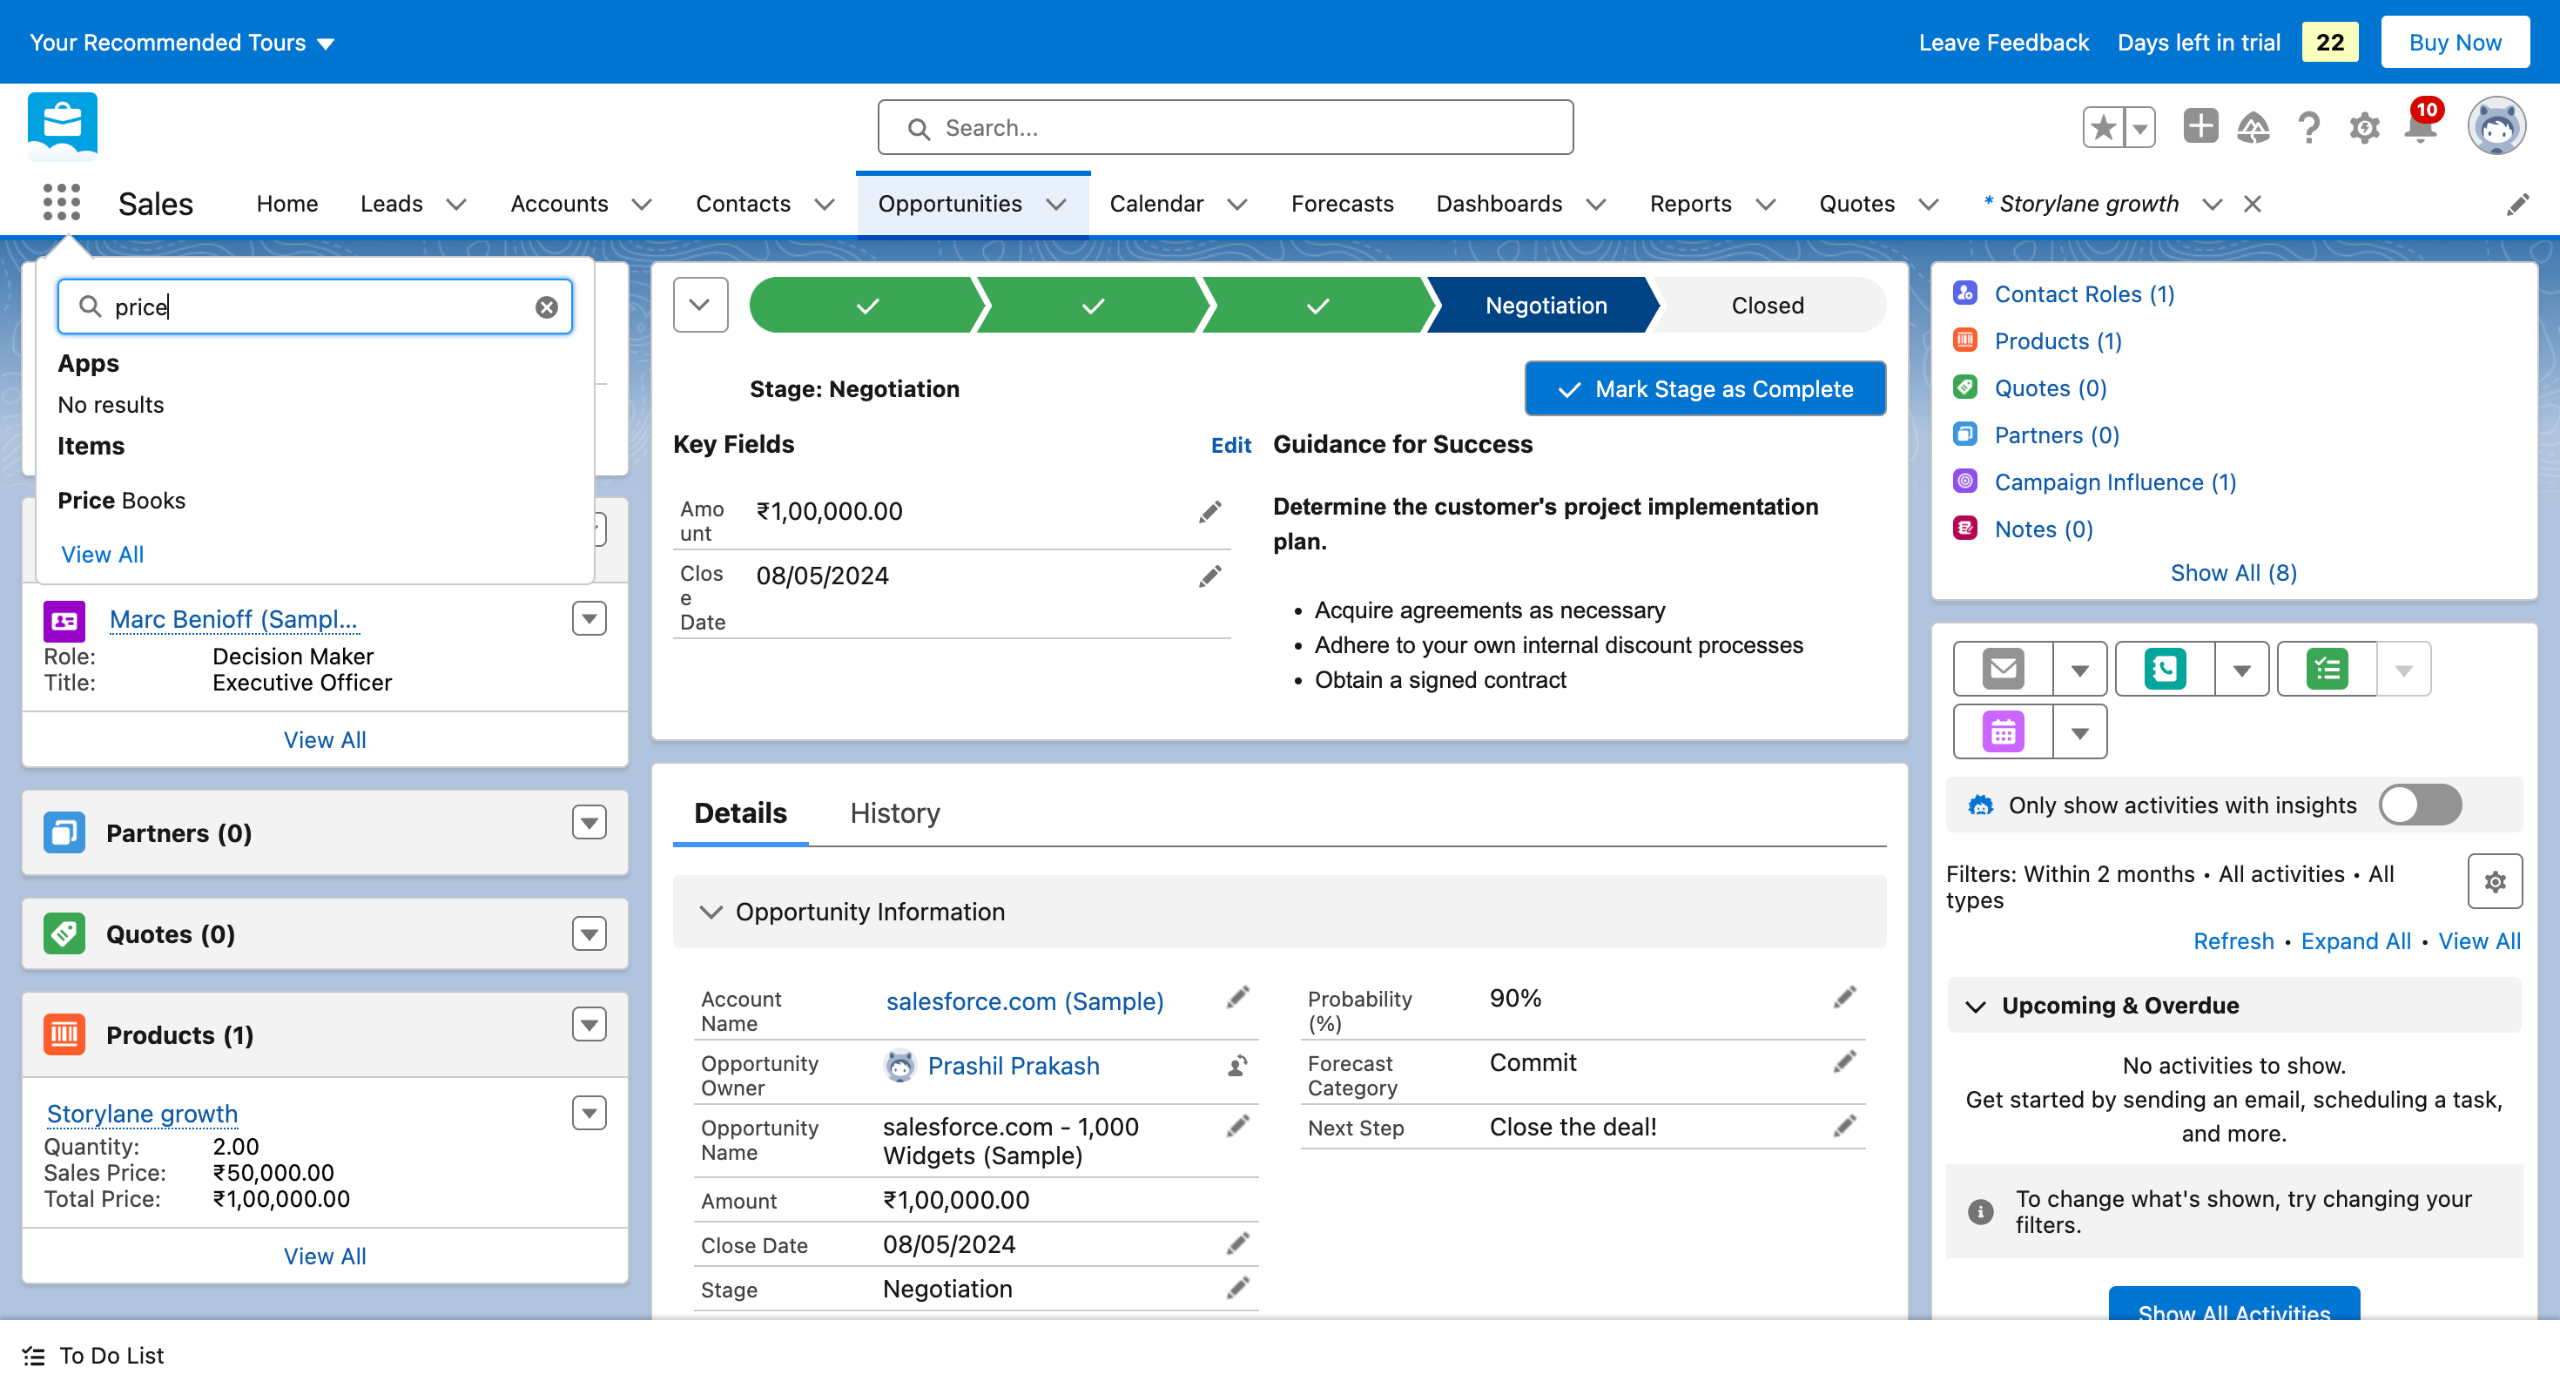
Task: Open the Forecasts nav tab
Action: point(1341,204)
